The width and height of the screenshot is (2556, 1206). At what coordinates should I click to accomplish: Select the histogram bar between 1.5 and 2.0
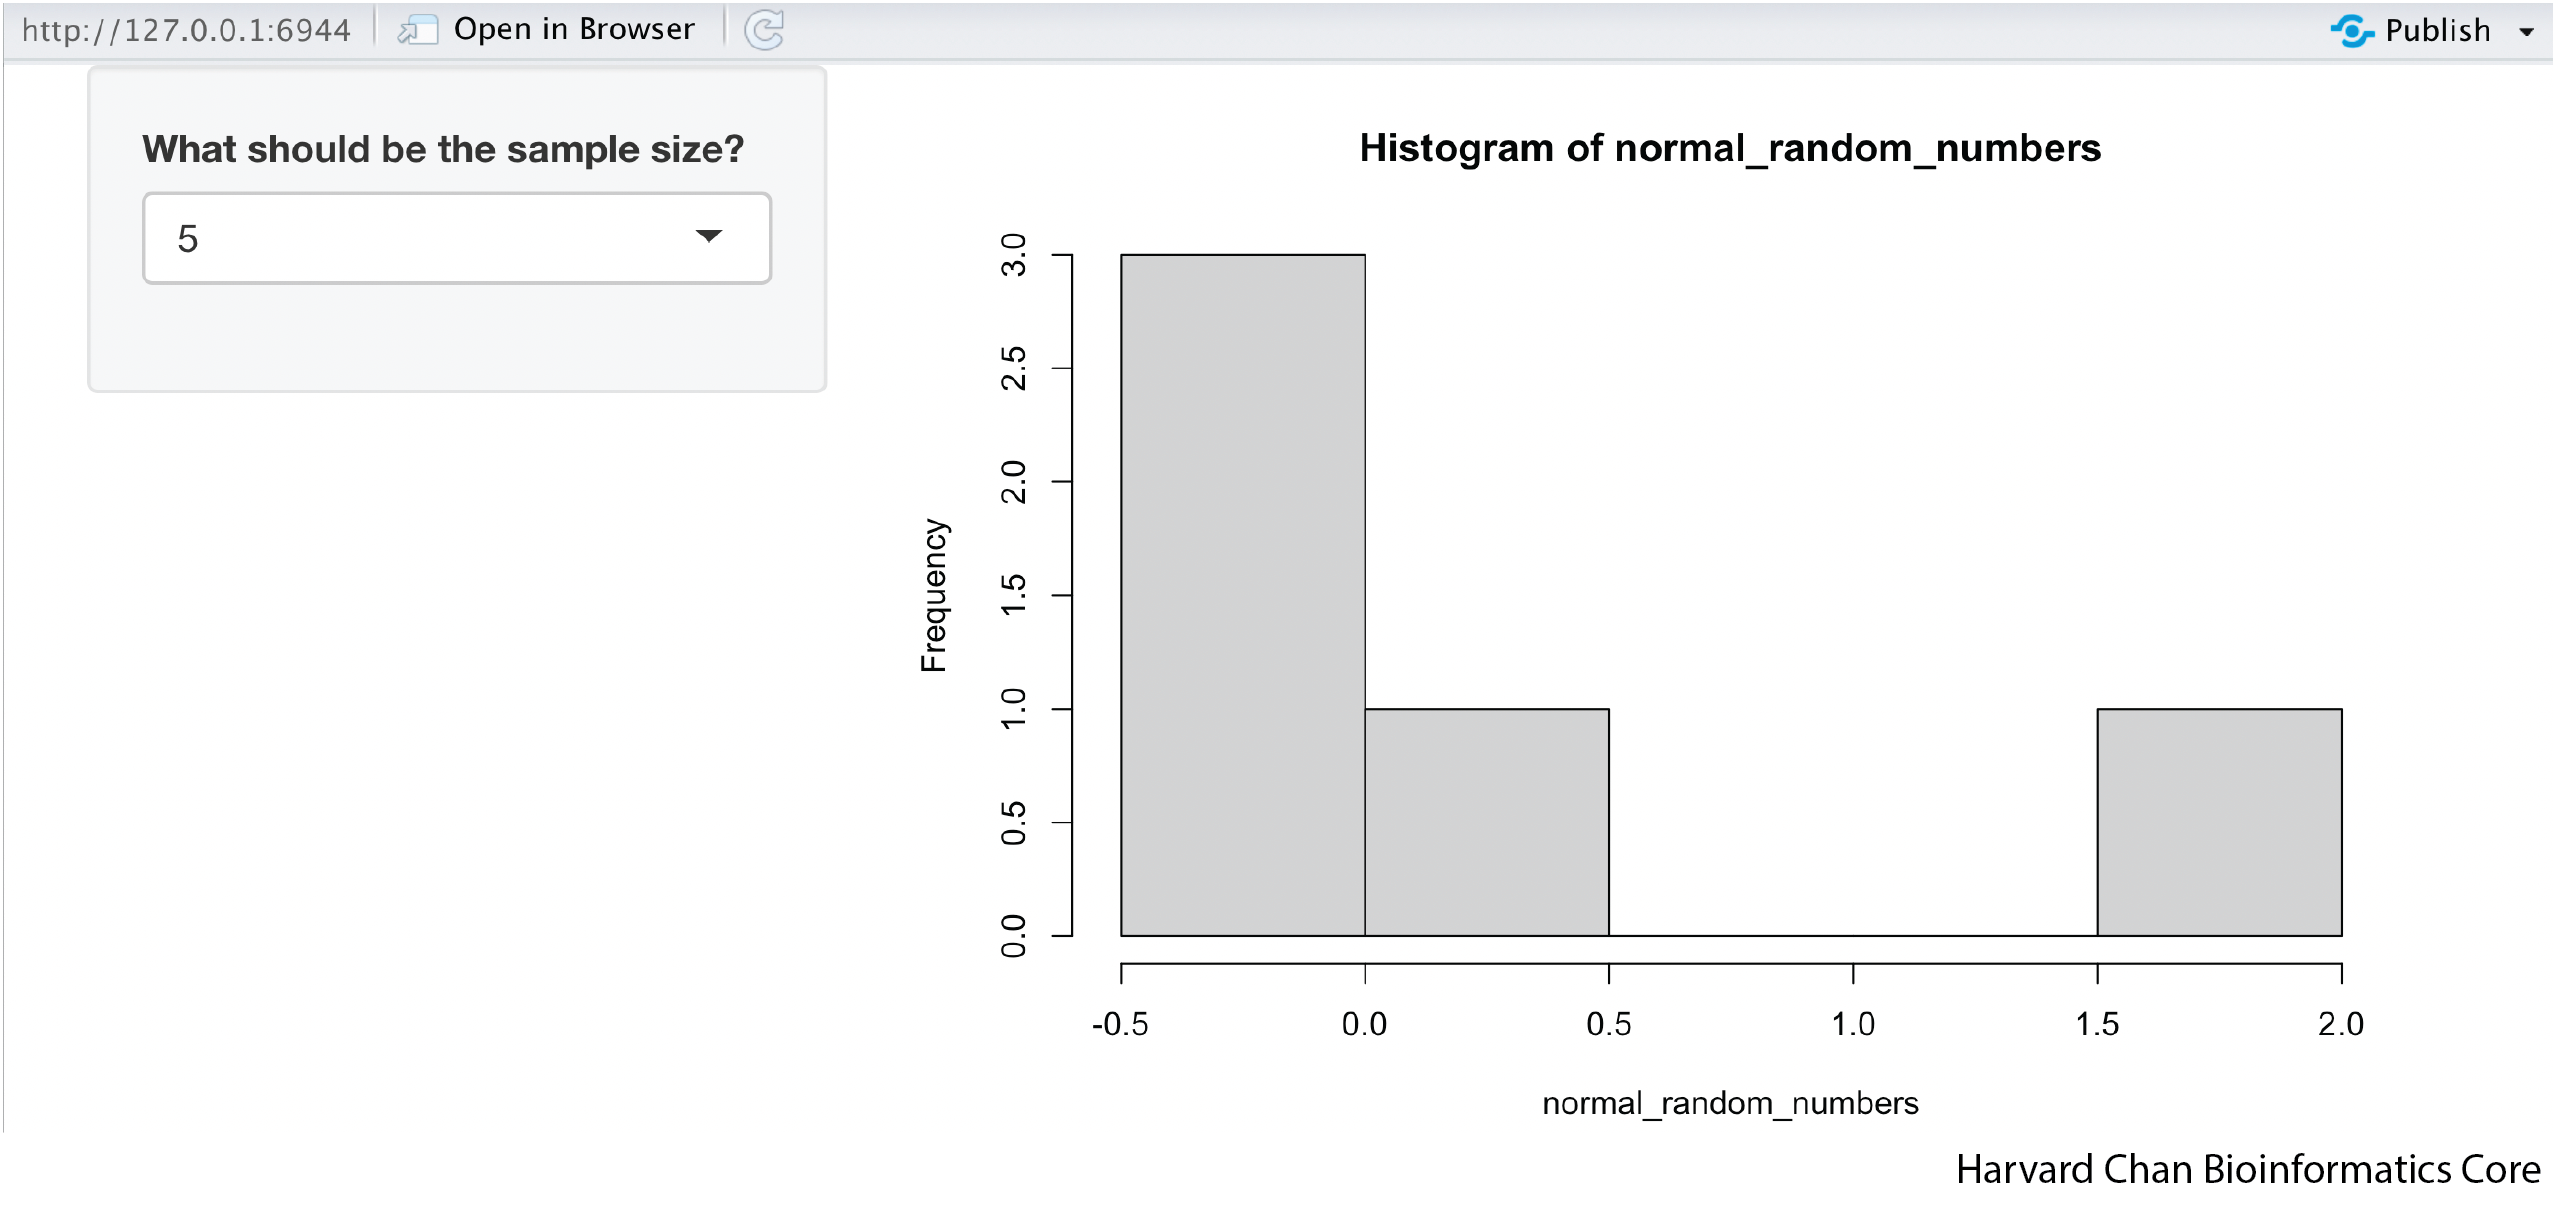(2218, 822)
